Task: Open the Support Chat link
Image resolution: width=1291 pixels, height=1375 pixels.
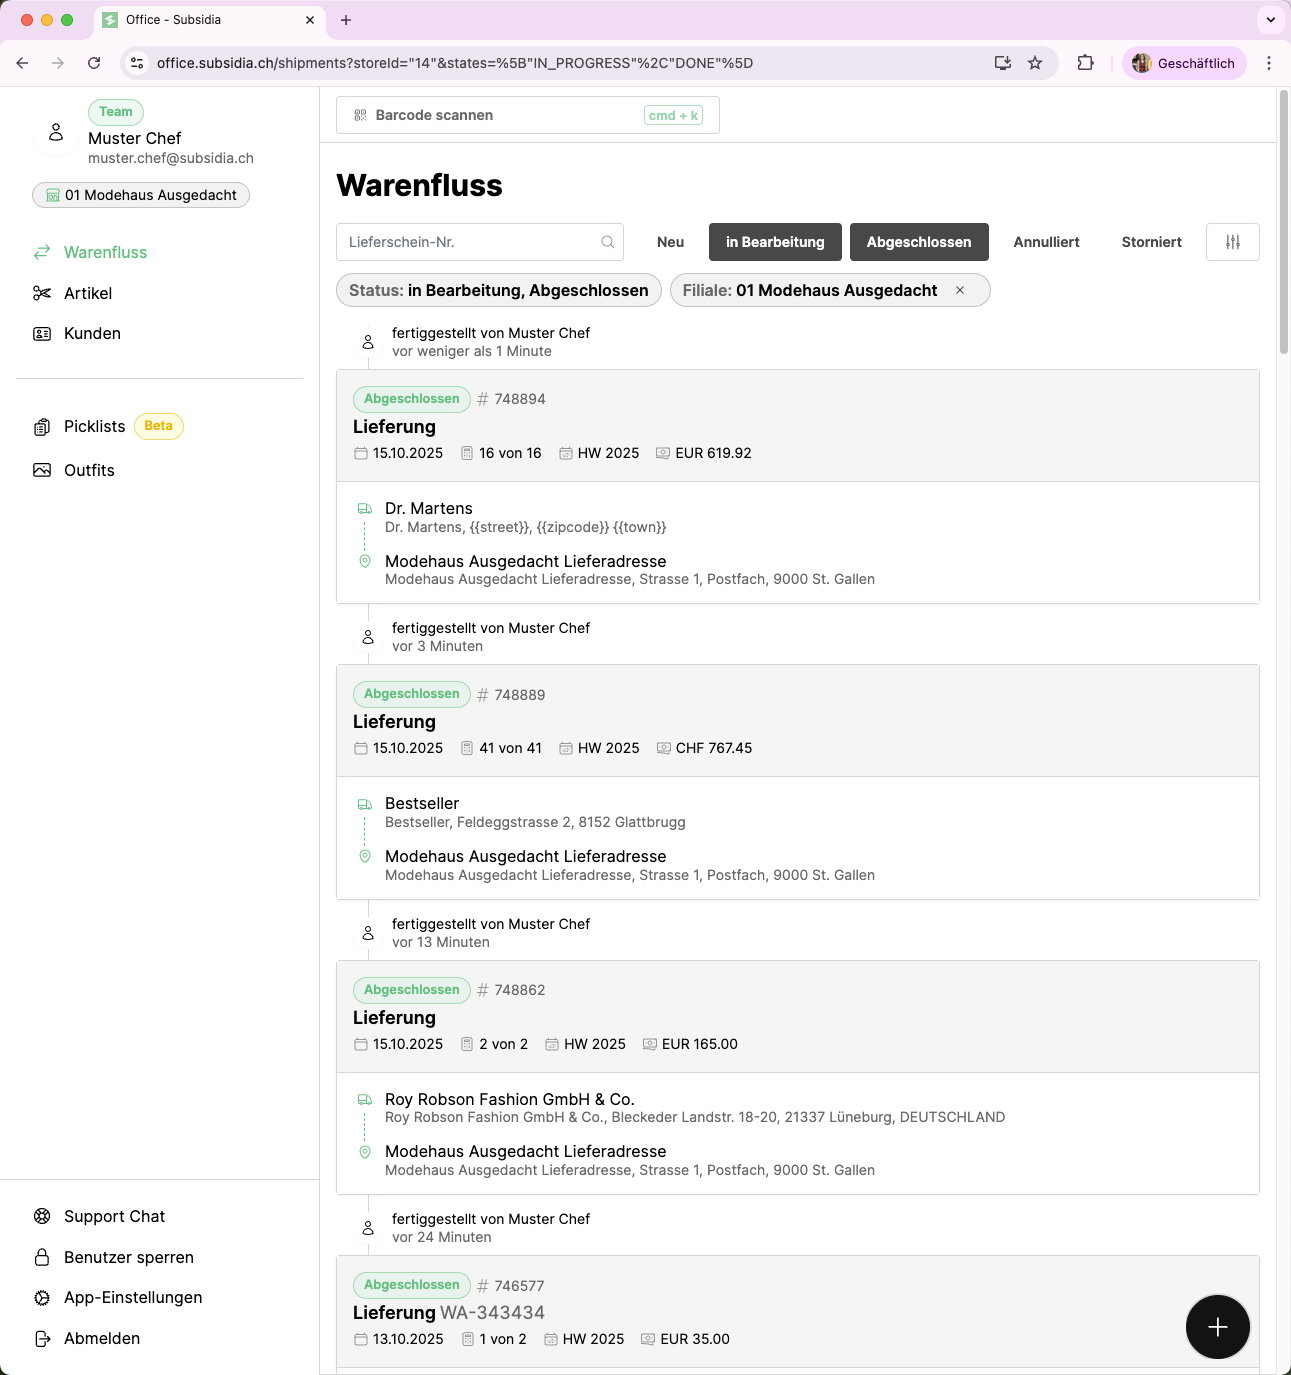Action: 114,1216
